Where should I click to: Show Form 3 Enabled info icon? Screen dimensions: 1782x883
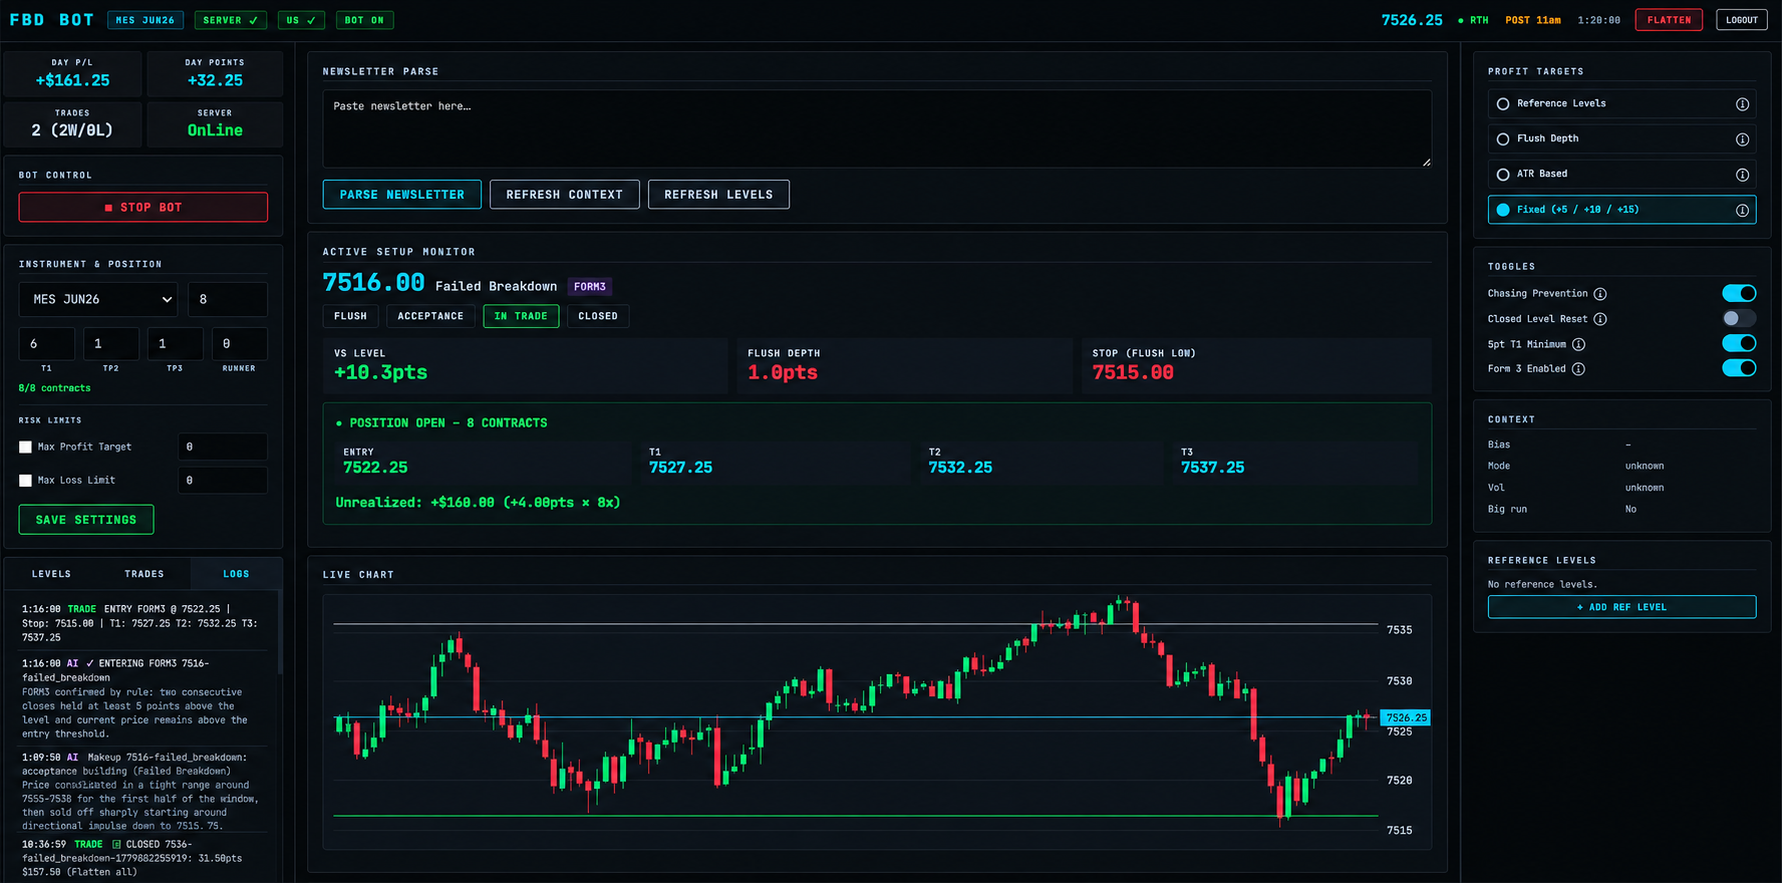[1579, 369]
